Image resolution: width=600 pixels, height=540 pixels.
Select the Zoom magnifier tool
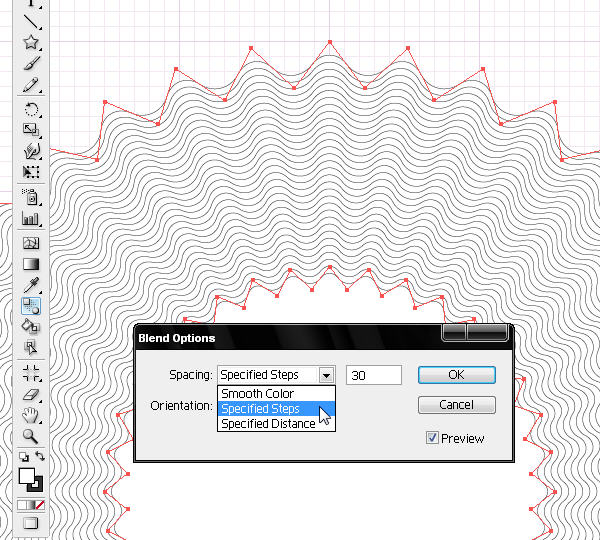(31, 436)
